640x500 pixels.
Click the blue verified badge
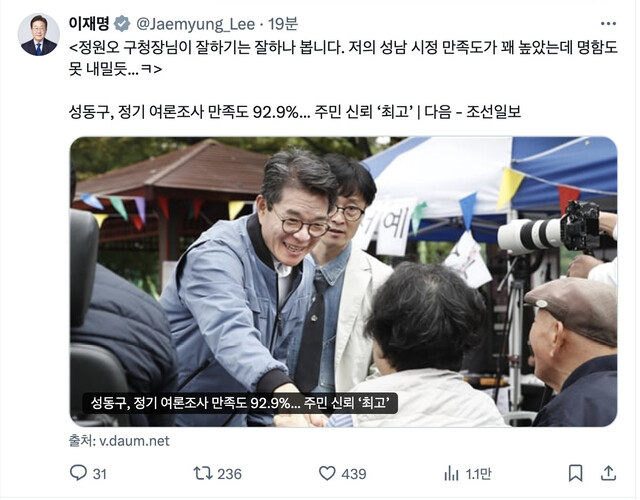pos(122,24)
